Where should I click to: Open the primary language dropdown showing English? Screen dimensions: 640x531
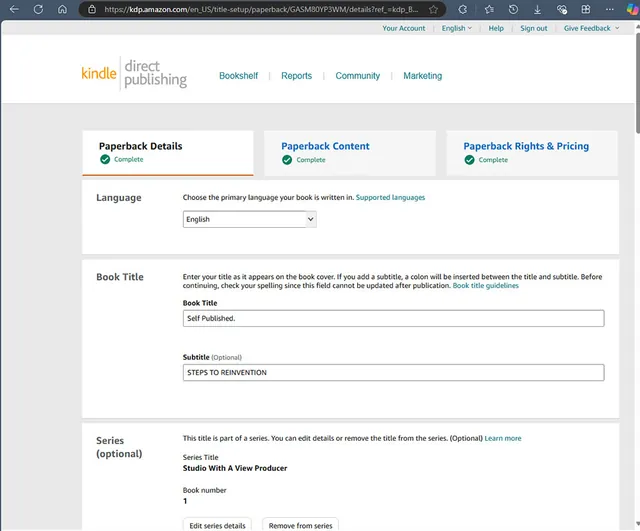(x=249, y=219)
